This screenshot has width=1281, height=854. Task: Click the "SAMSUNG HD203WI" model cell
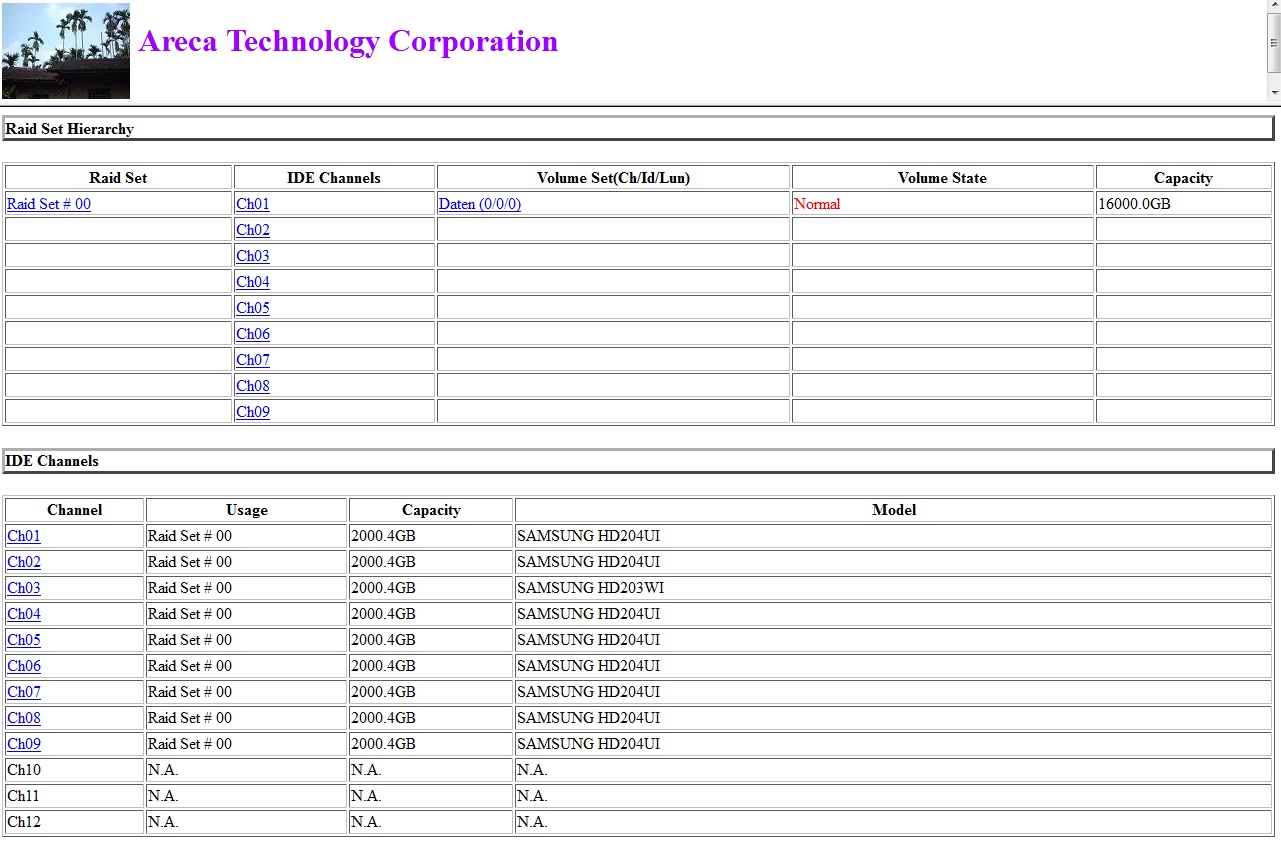894,588
